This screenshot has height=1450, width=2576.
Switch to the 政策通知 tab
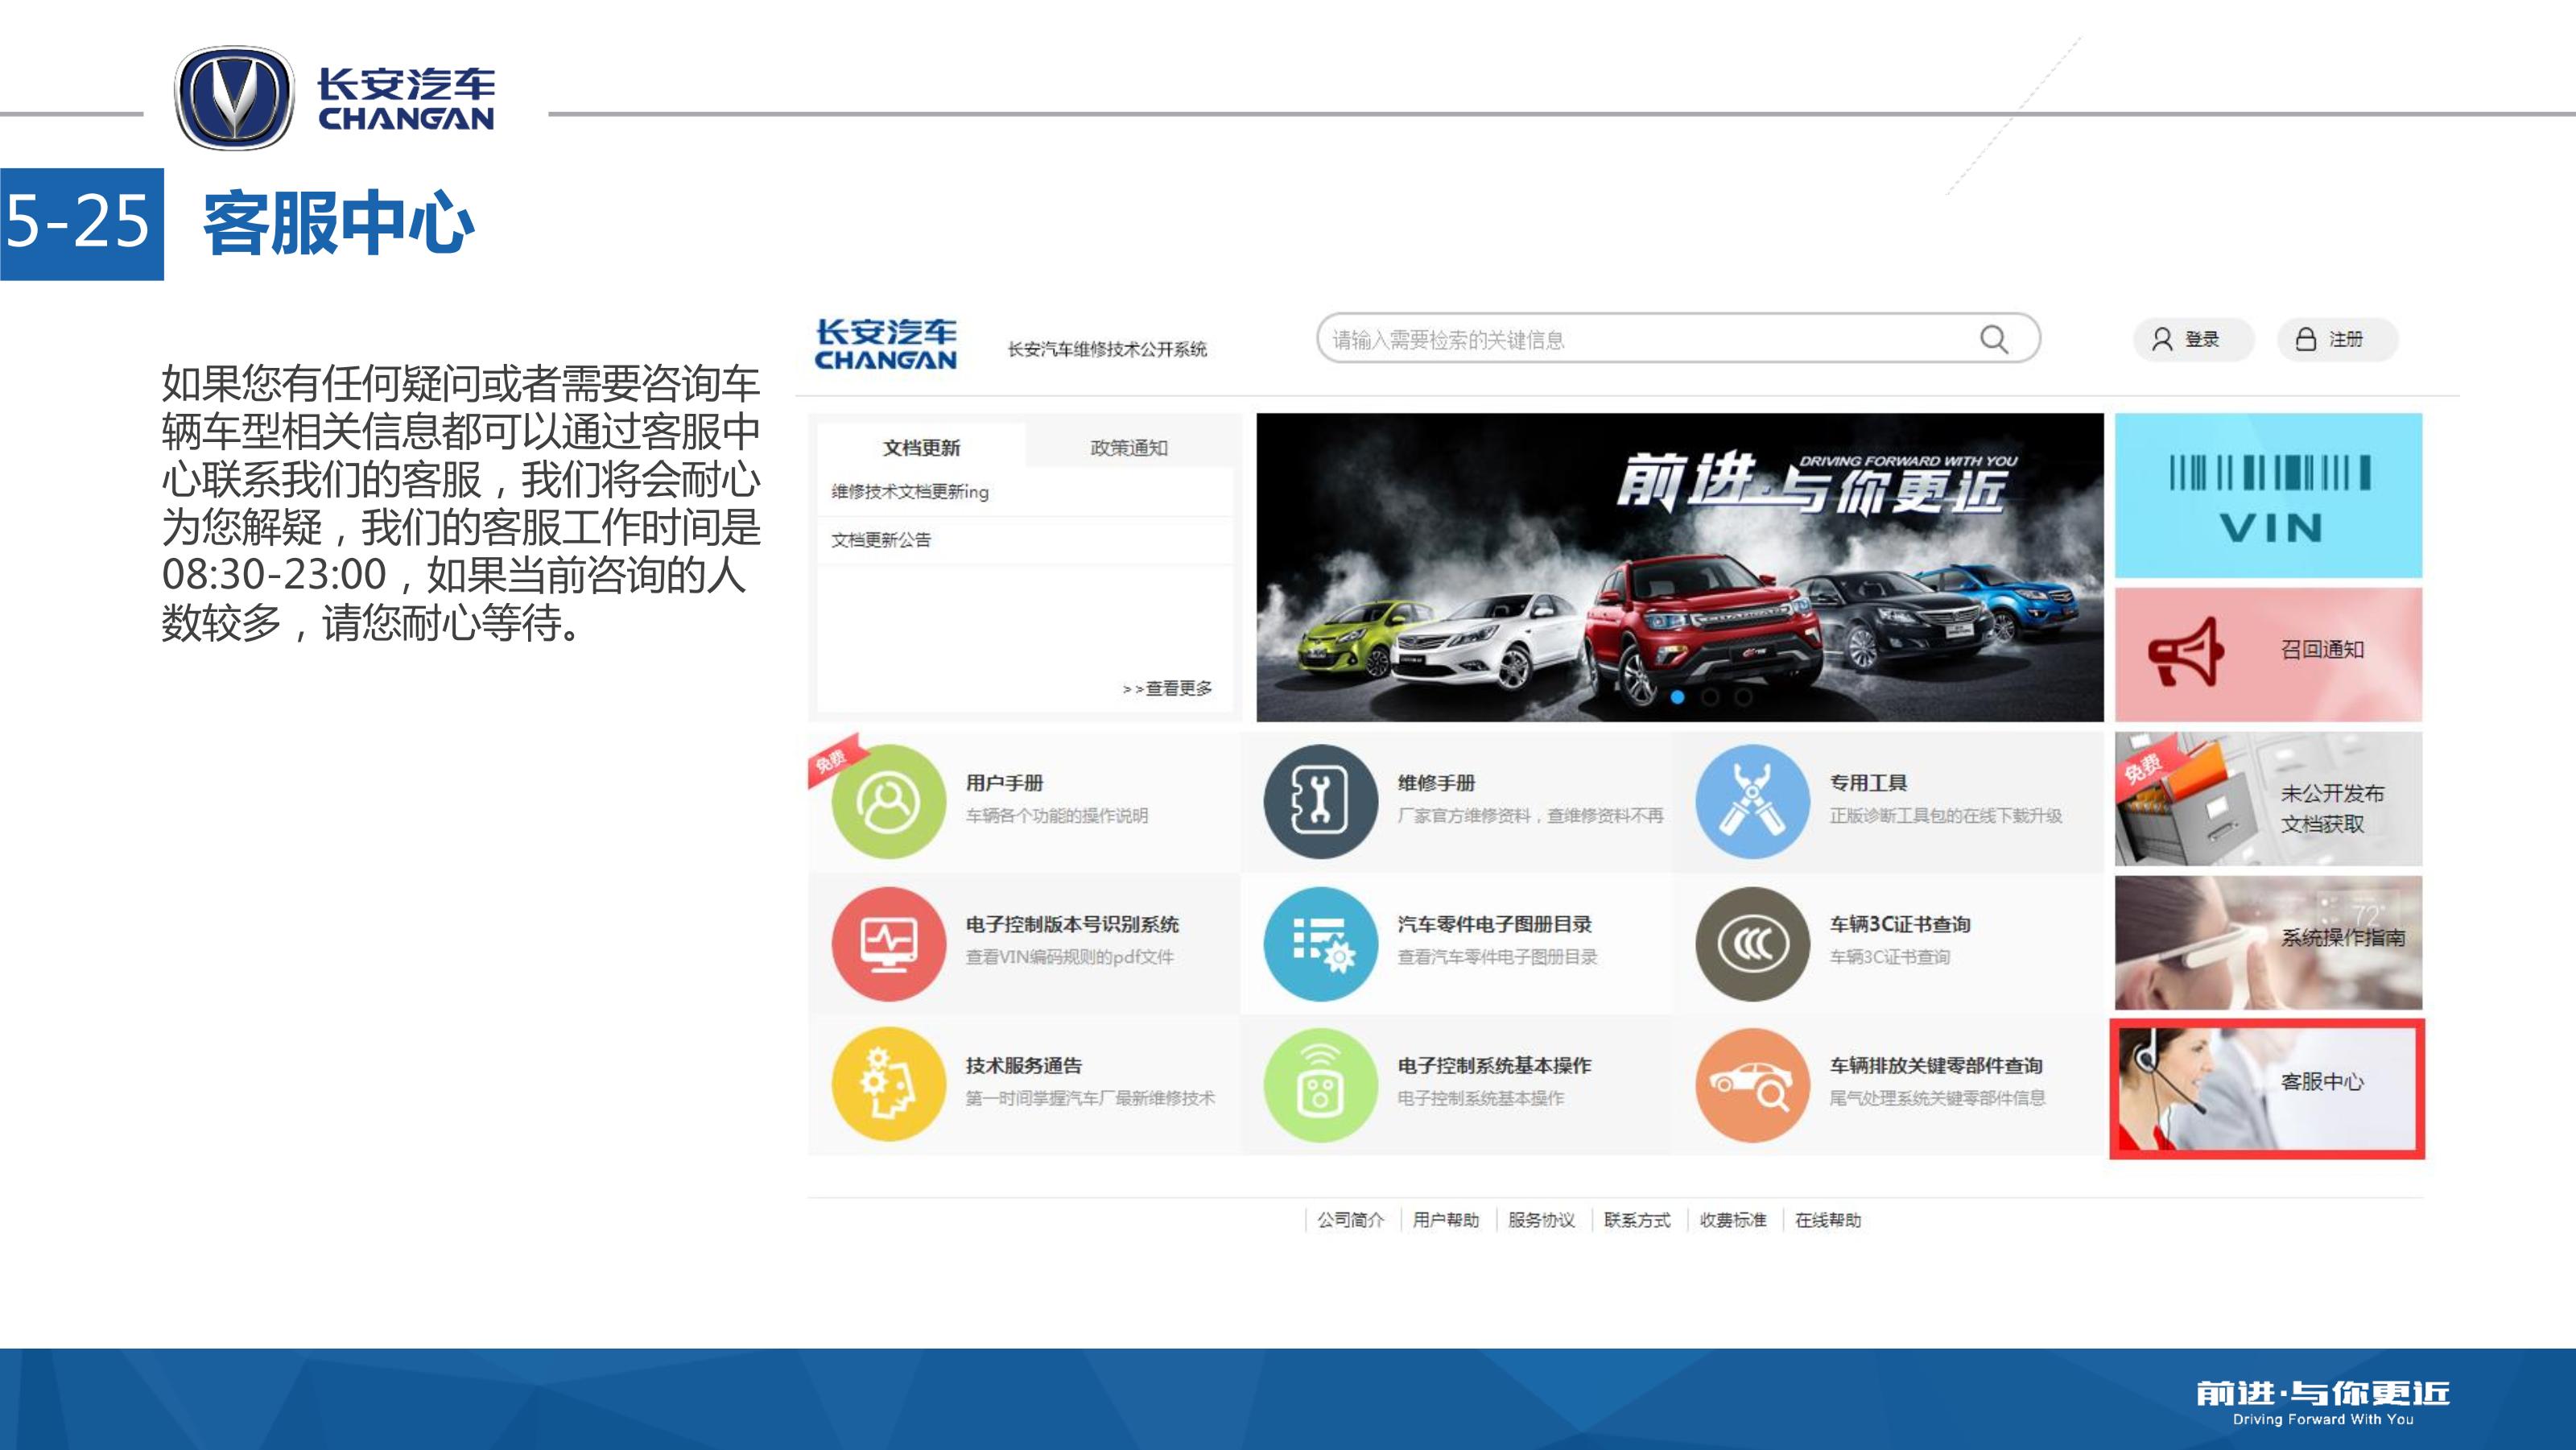click(x=1128, y=448)
